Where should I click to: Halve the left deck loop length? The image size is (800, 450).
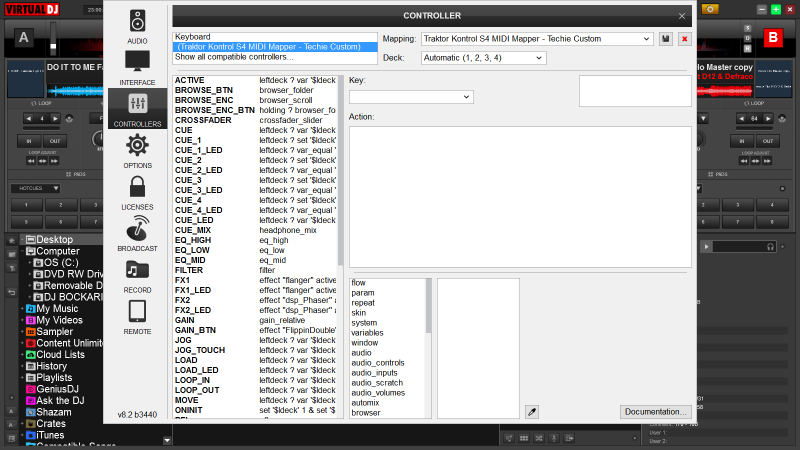click(x=29, y=118)
